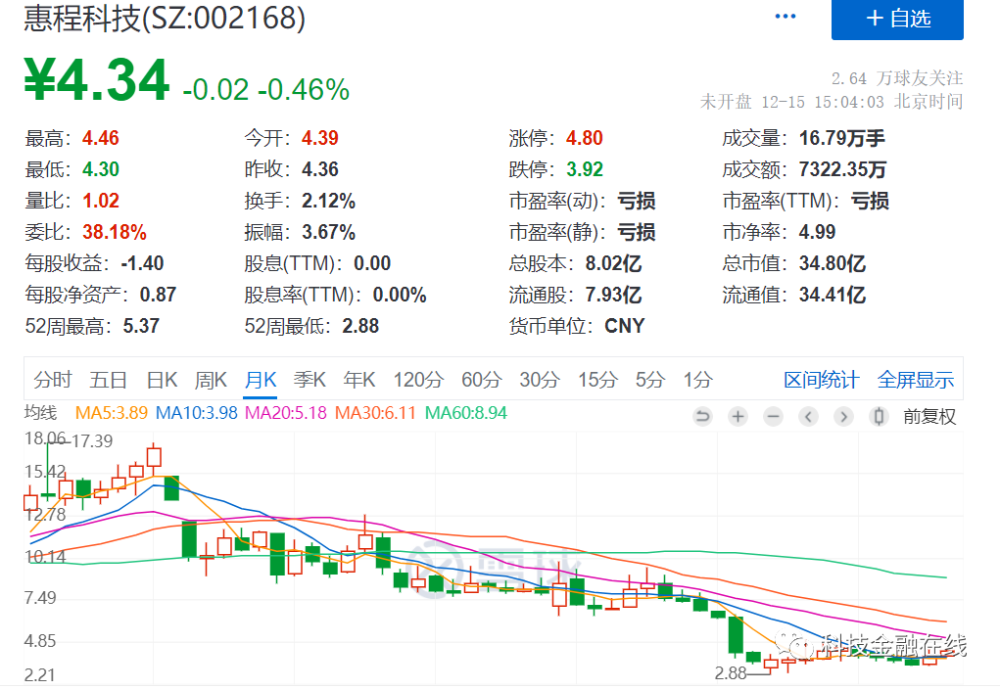Click the 涨停 value 4.80

[x=584, y=138]
